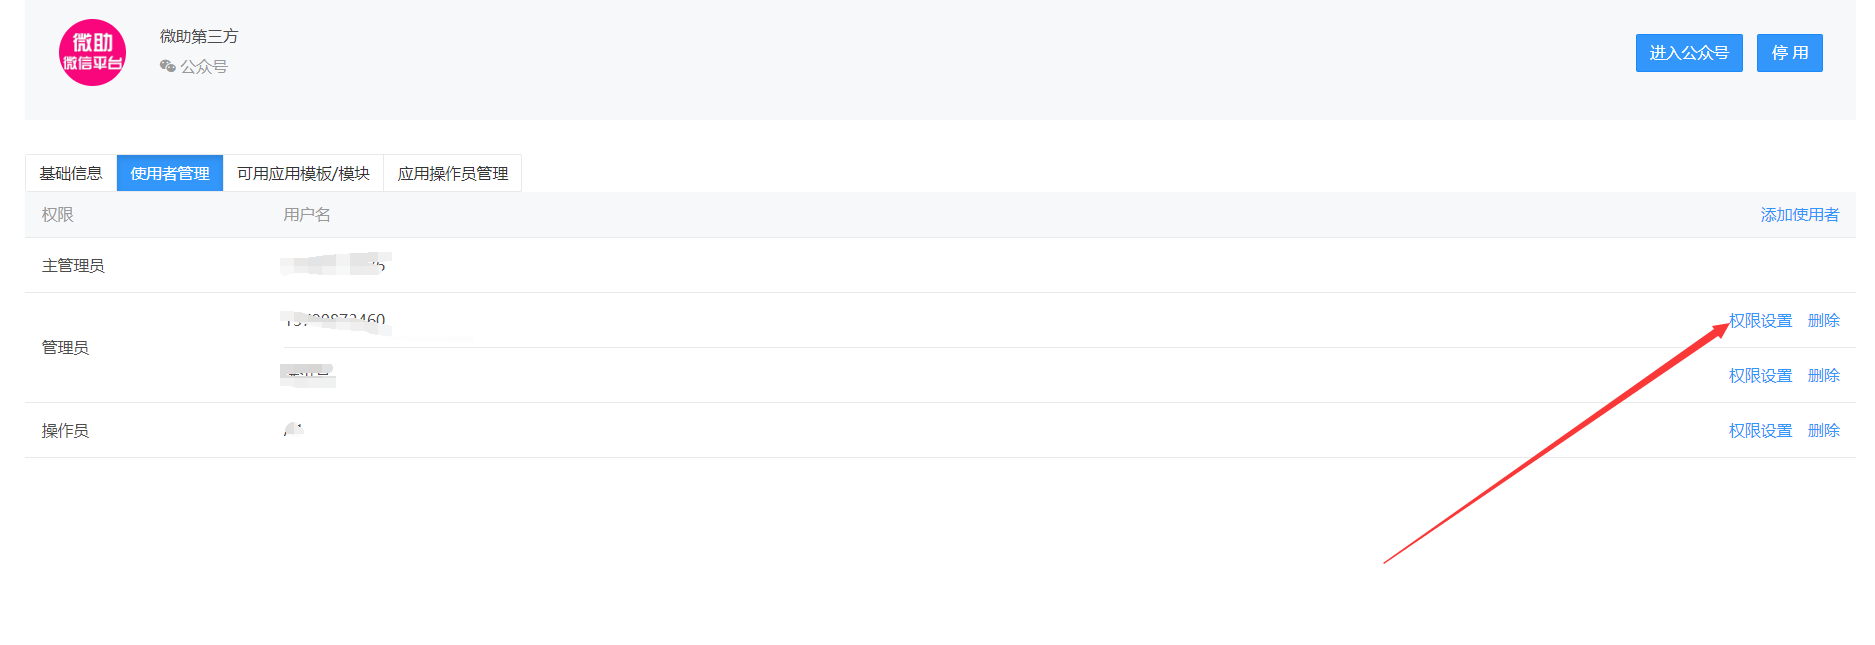Screen dimensions: 1875x645
Task: Open 权限设置 for the first 管理员 user
Action: (x=1760, y=320)
